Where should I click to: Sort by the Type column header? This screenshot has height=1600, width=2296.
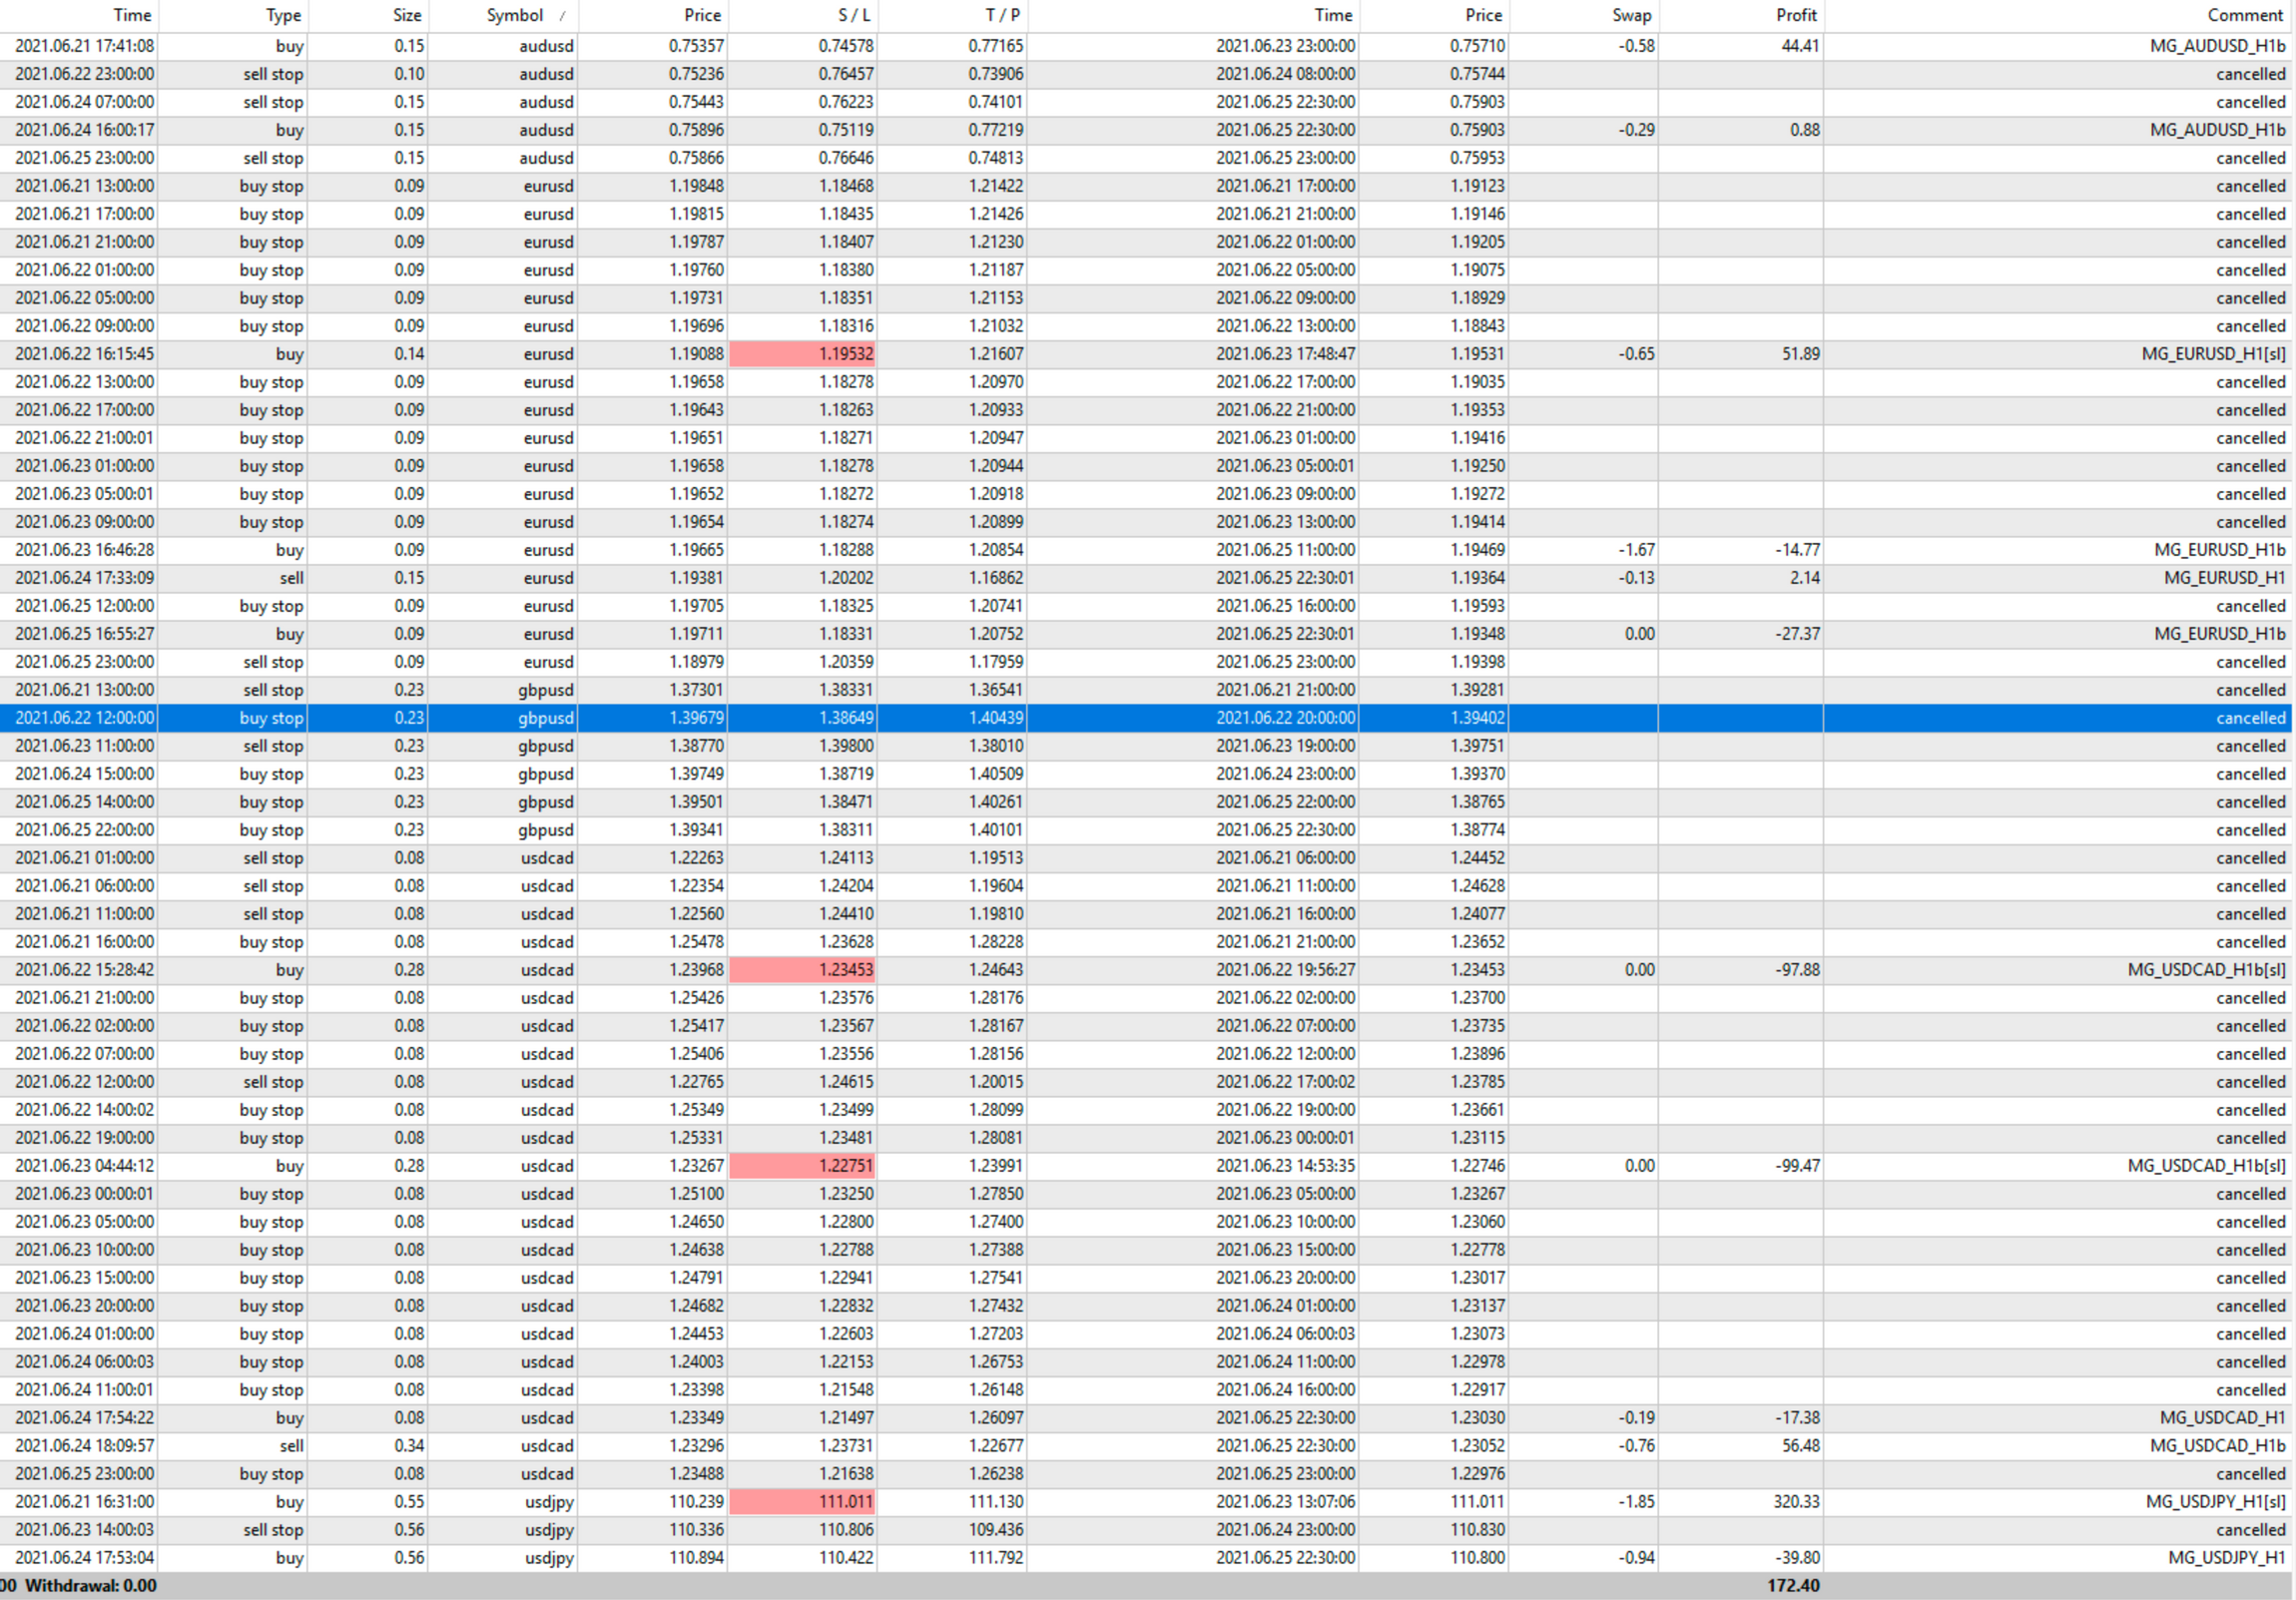tap(283, 16)
